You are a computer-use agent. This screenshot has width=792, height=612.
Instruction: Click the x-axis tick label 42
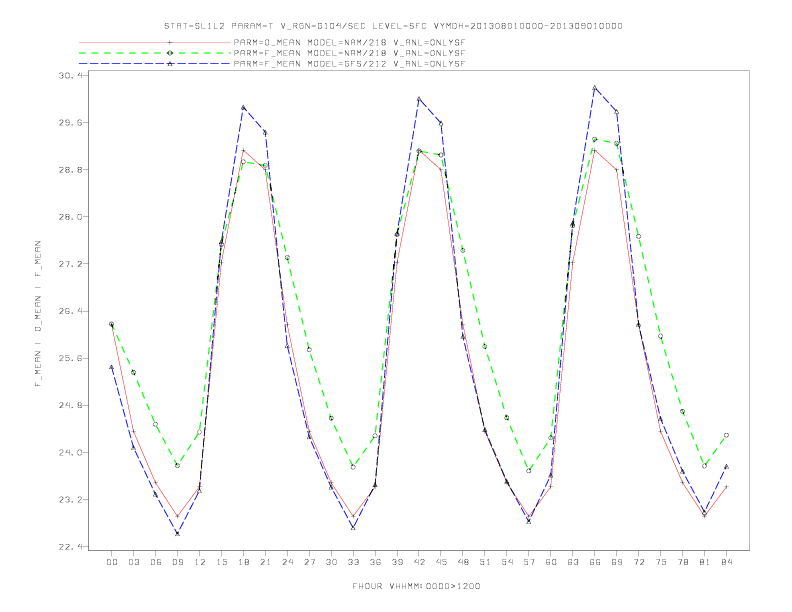[419, 562]
